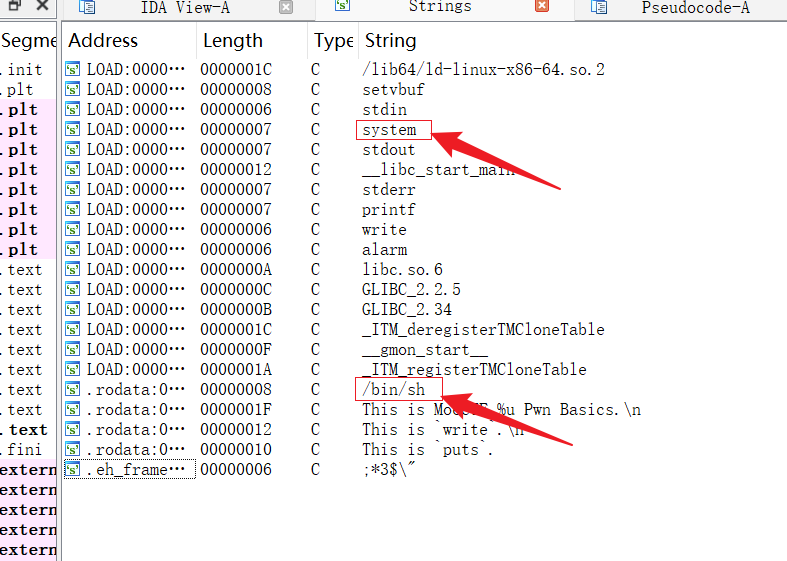
Task: Close the IDA View-A tab
Action: coord(286,7)
